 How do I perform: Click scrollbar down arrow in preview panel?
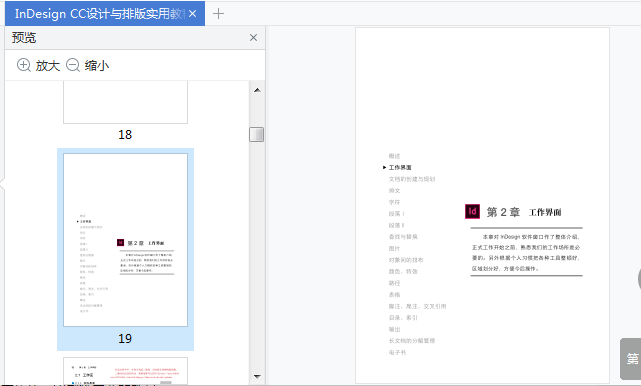point(257,376)
